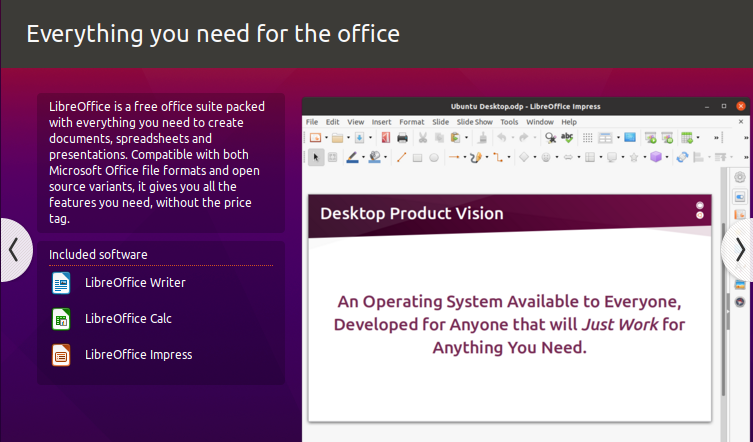Select the arrow Select tool

tap(316, 157)
